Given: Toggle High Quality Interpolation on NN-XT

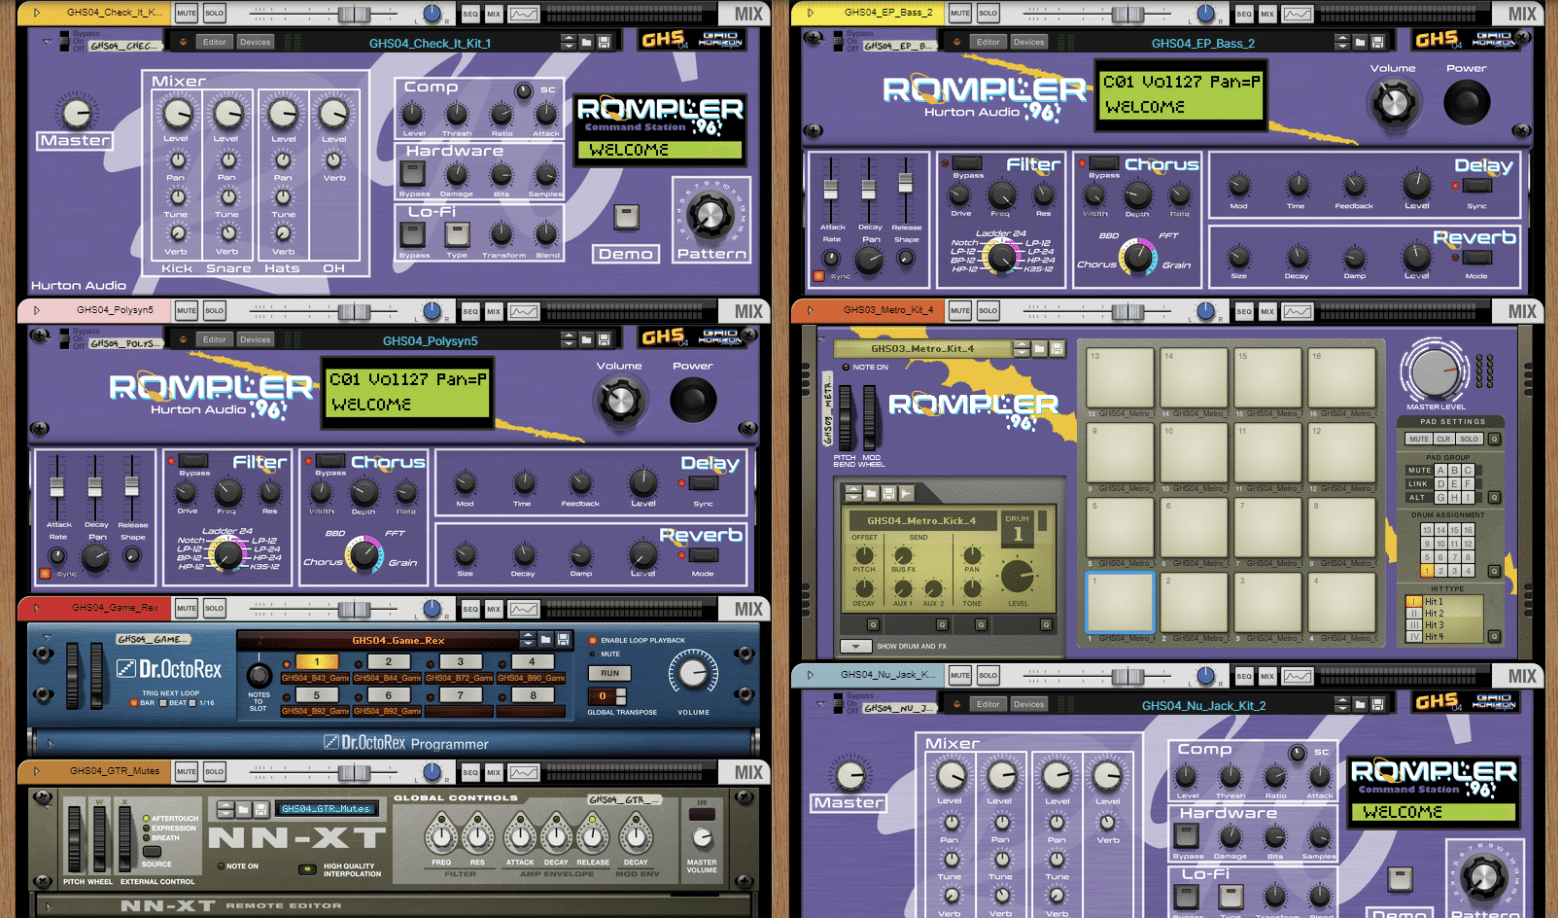Looking at the screenshot, I should [x=306, y=869].
